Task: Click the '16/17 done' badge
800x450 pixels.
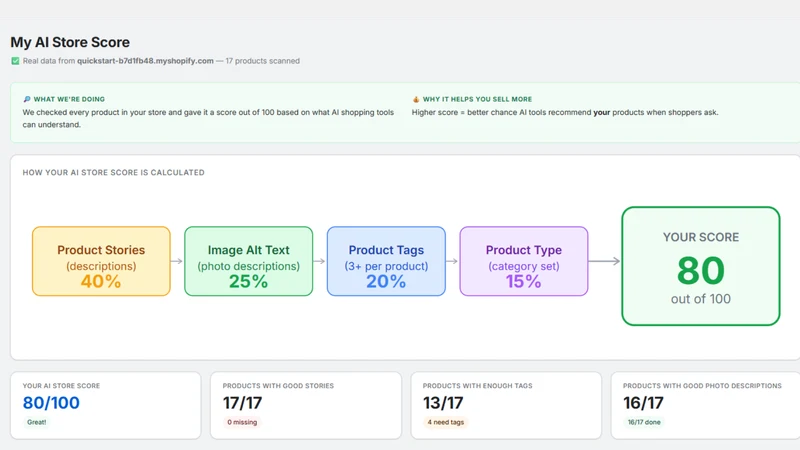Action: pyautogui.click(x=644, y=422)
